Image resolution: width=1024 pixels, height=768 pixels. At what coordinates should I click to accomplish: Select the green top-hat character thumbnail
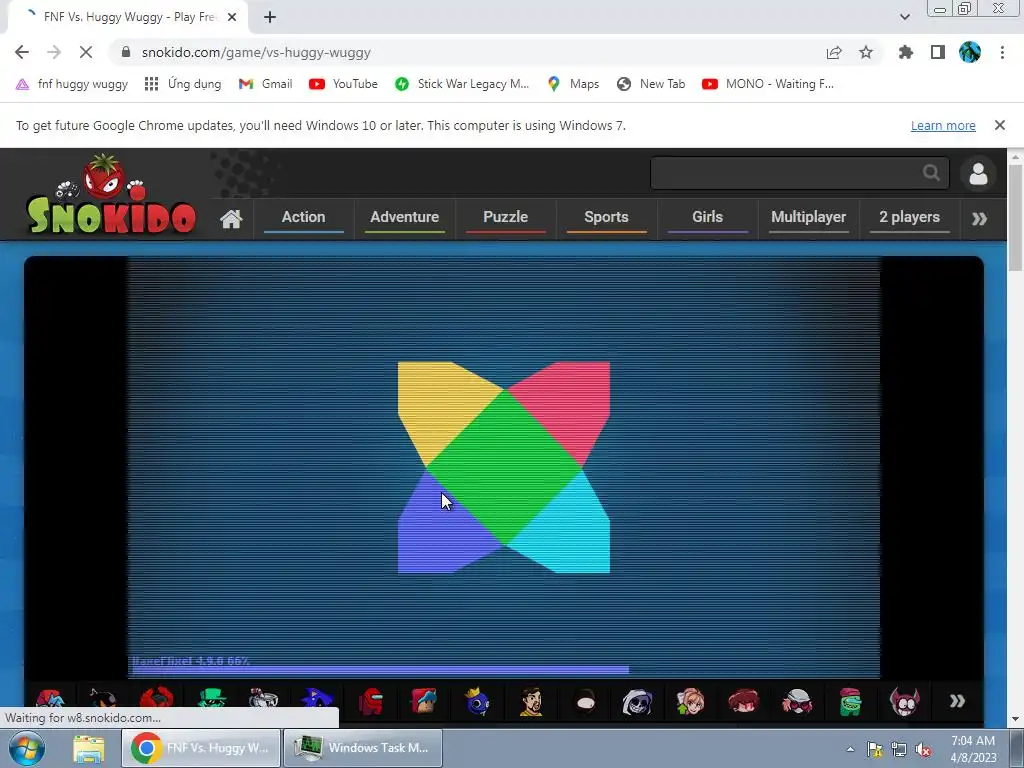(210, 701)
